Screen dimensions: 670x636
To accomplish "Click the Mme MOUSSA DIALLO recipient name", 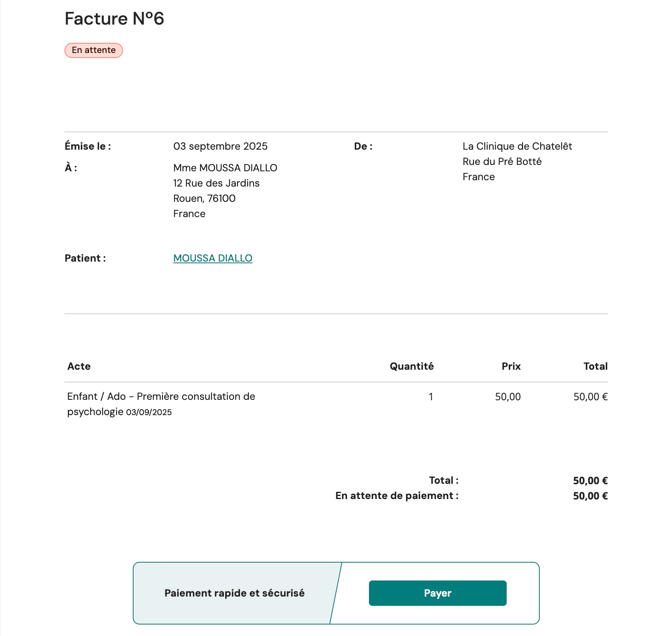I will tap(225, 168).
